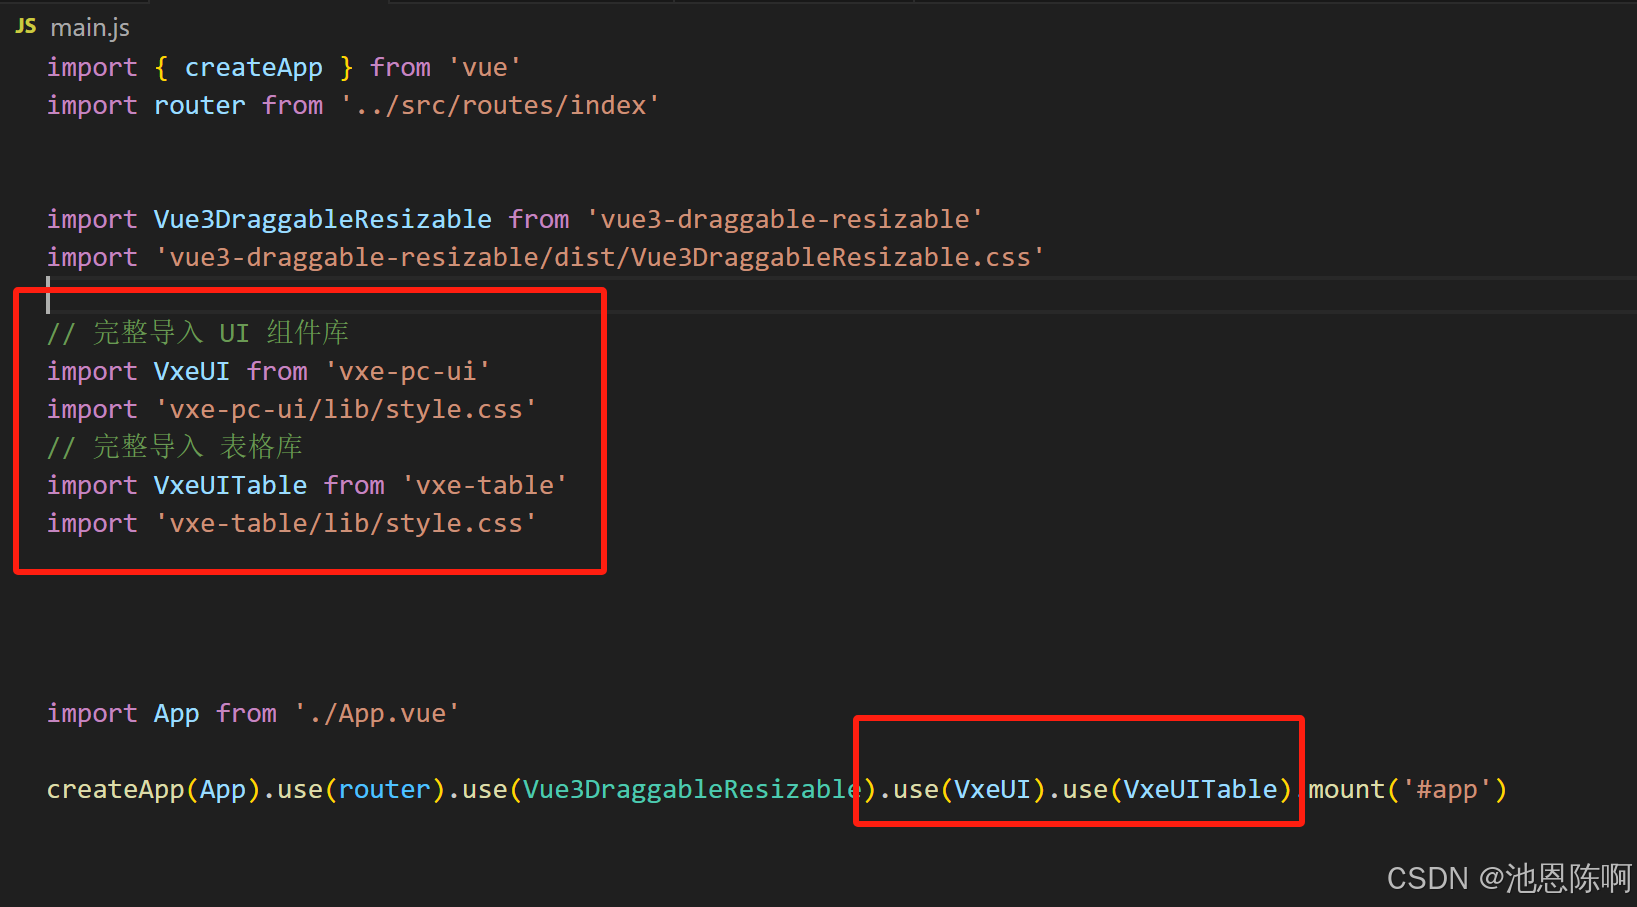The width and height of the screenshot is (1637, 907).
Task: Click the VxeUITable import name
Action: tap(230, 485)
